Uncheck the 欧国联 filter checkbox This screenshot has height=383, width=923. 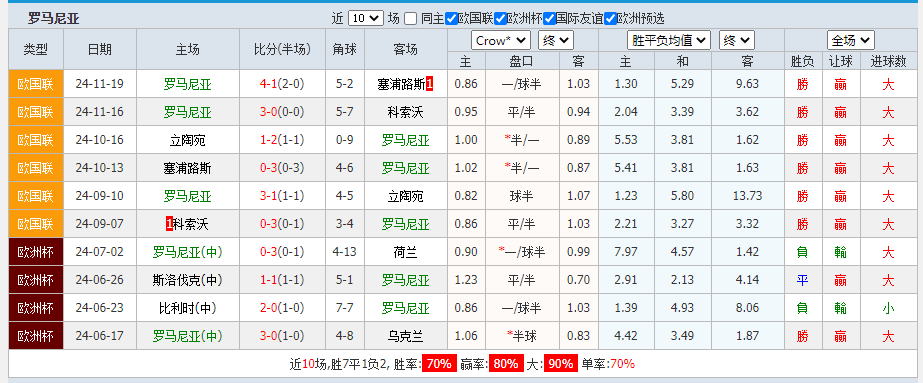(x=451, y=18)
